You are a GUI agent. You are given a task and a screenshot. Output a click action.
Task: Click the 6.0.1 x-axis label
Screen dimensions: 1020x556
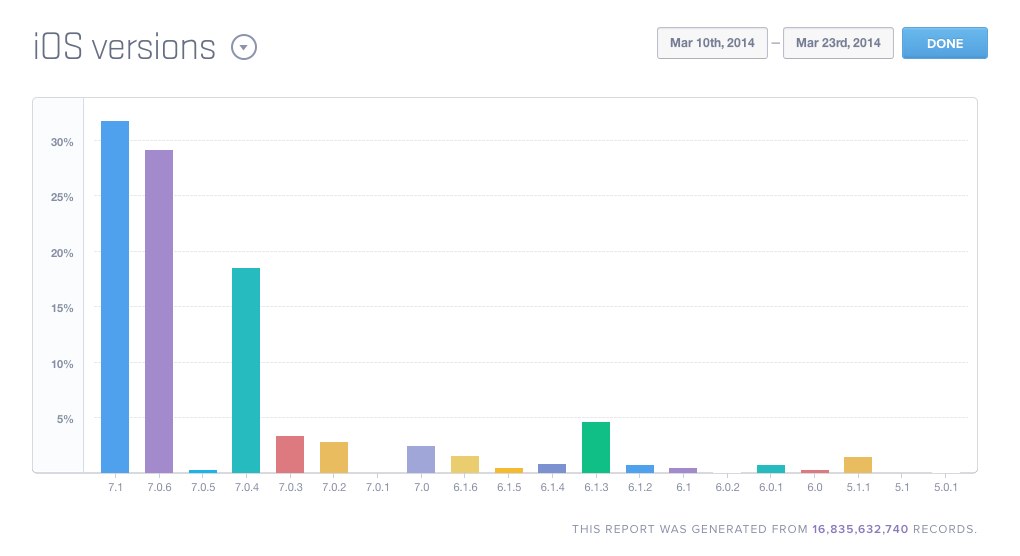[x=771, y=486]
